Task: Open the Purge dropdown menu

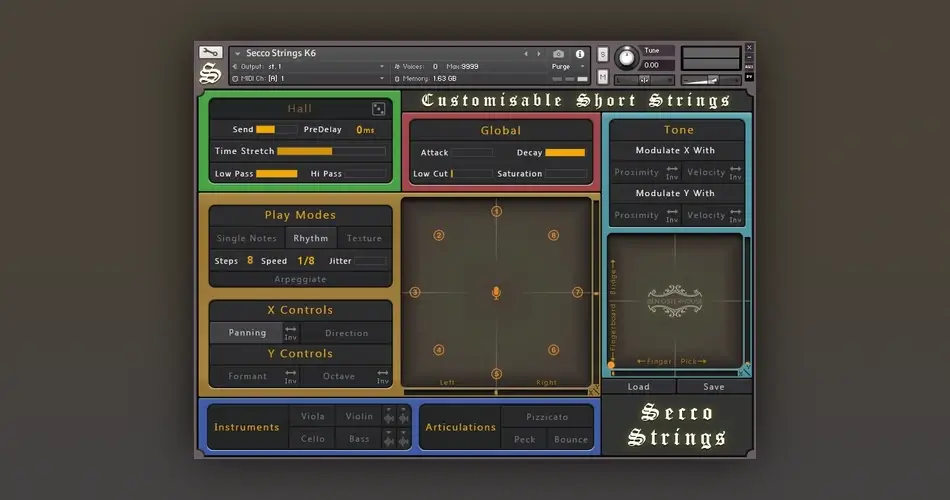Action: coord(568,67)
